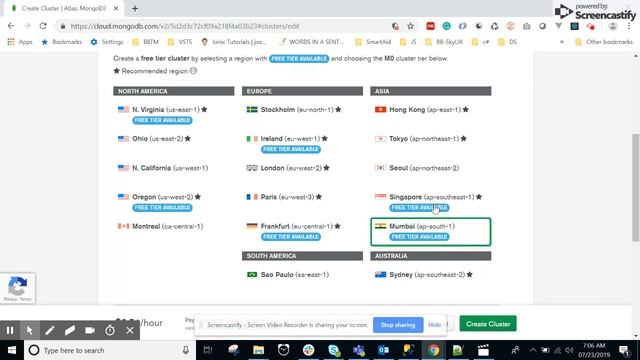Viewport: 640px width, 360px height.
Task: Switch to the Create Cluster Atlas tab
Action: pos(64,8)
